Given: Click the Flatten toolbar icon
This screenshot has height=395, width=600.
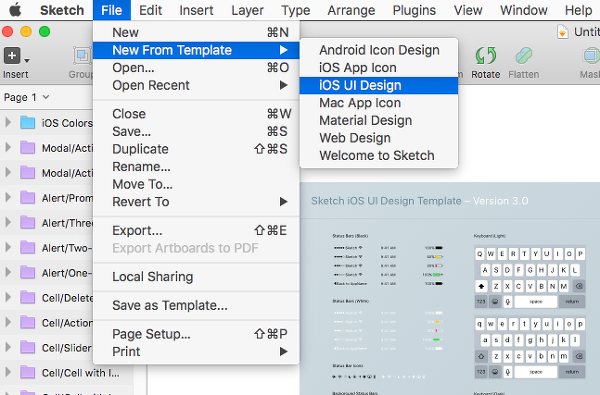Looking at the screenshot, I should point(523,56).
